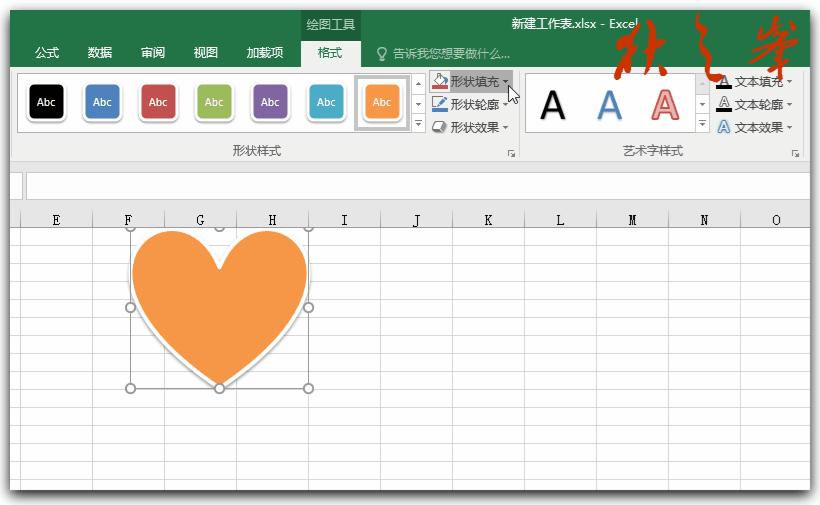Click the lightbulb tell-me icon
Screen dimensions: 820x505
(x=382, y=53)
